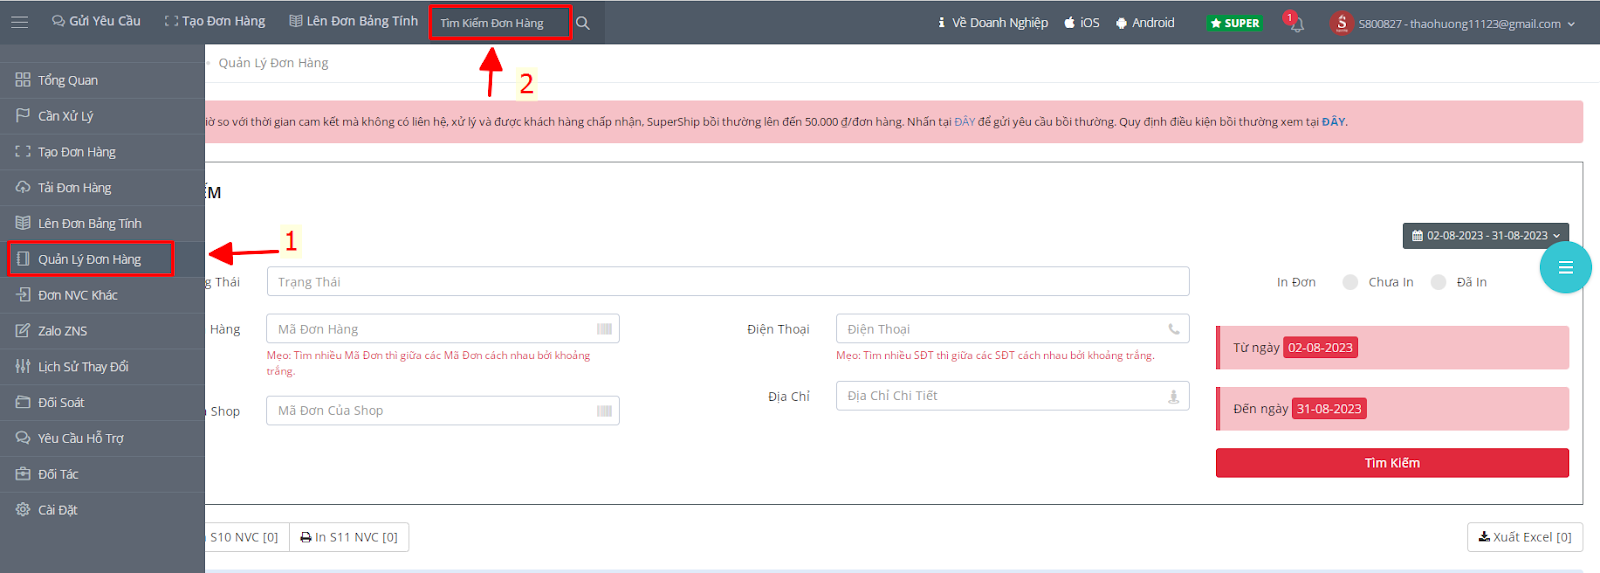Open Tổng Quan in the sidebar
The image size is (1600, 573).
pos(102,80)
